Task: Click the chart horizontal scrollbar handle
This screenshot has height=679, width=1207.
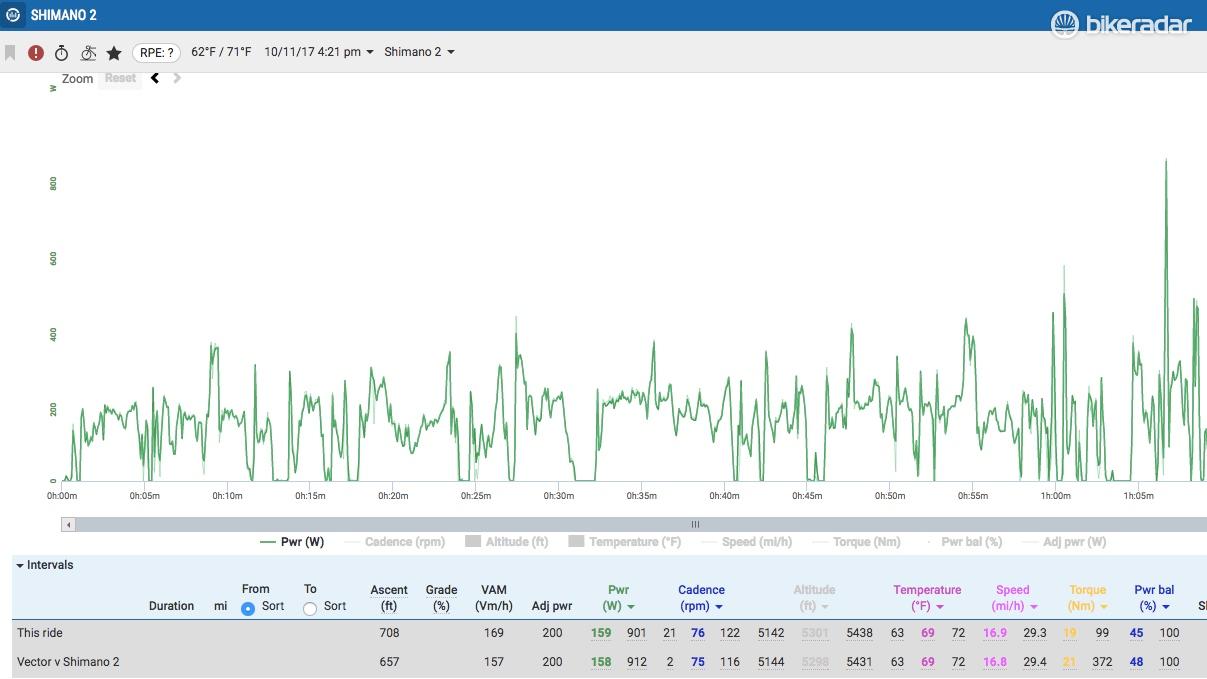Action: click(x=695, y=524)
